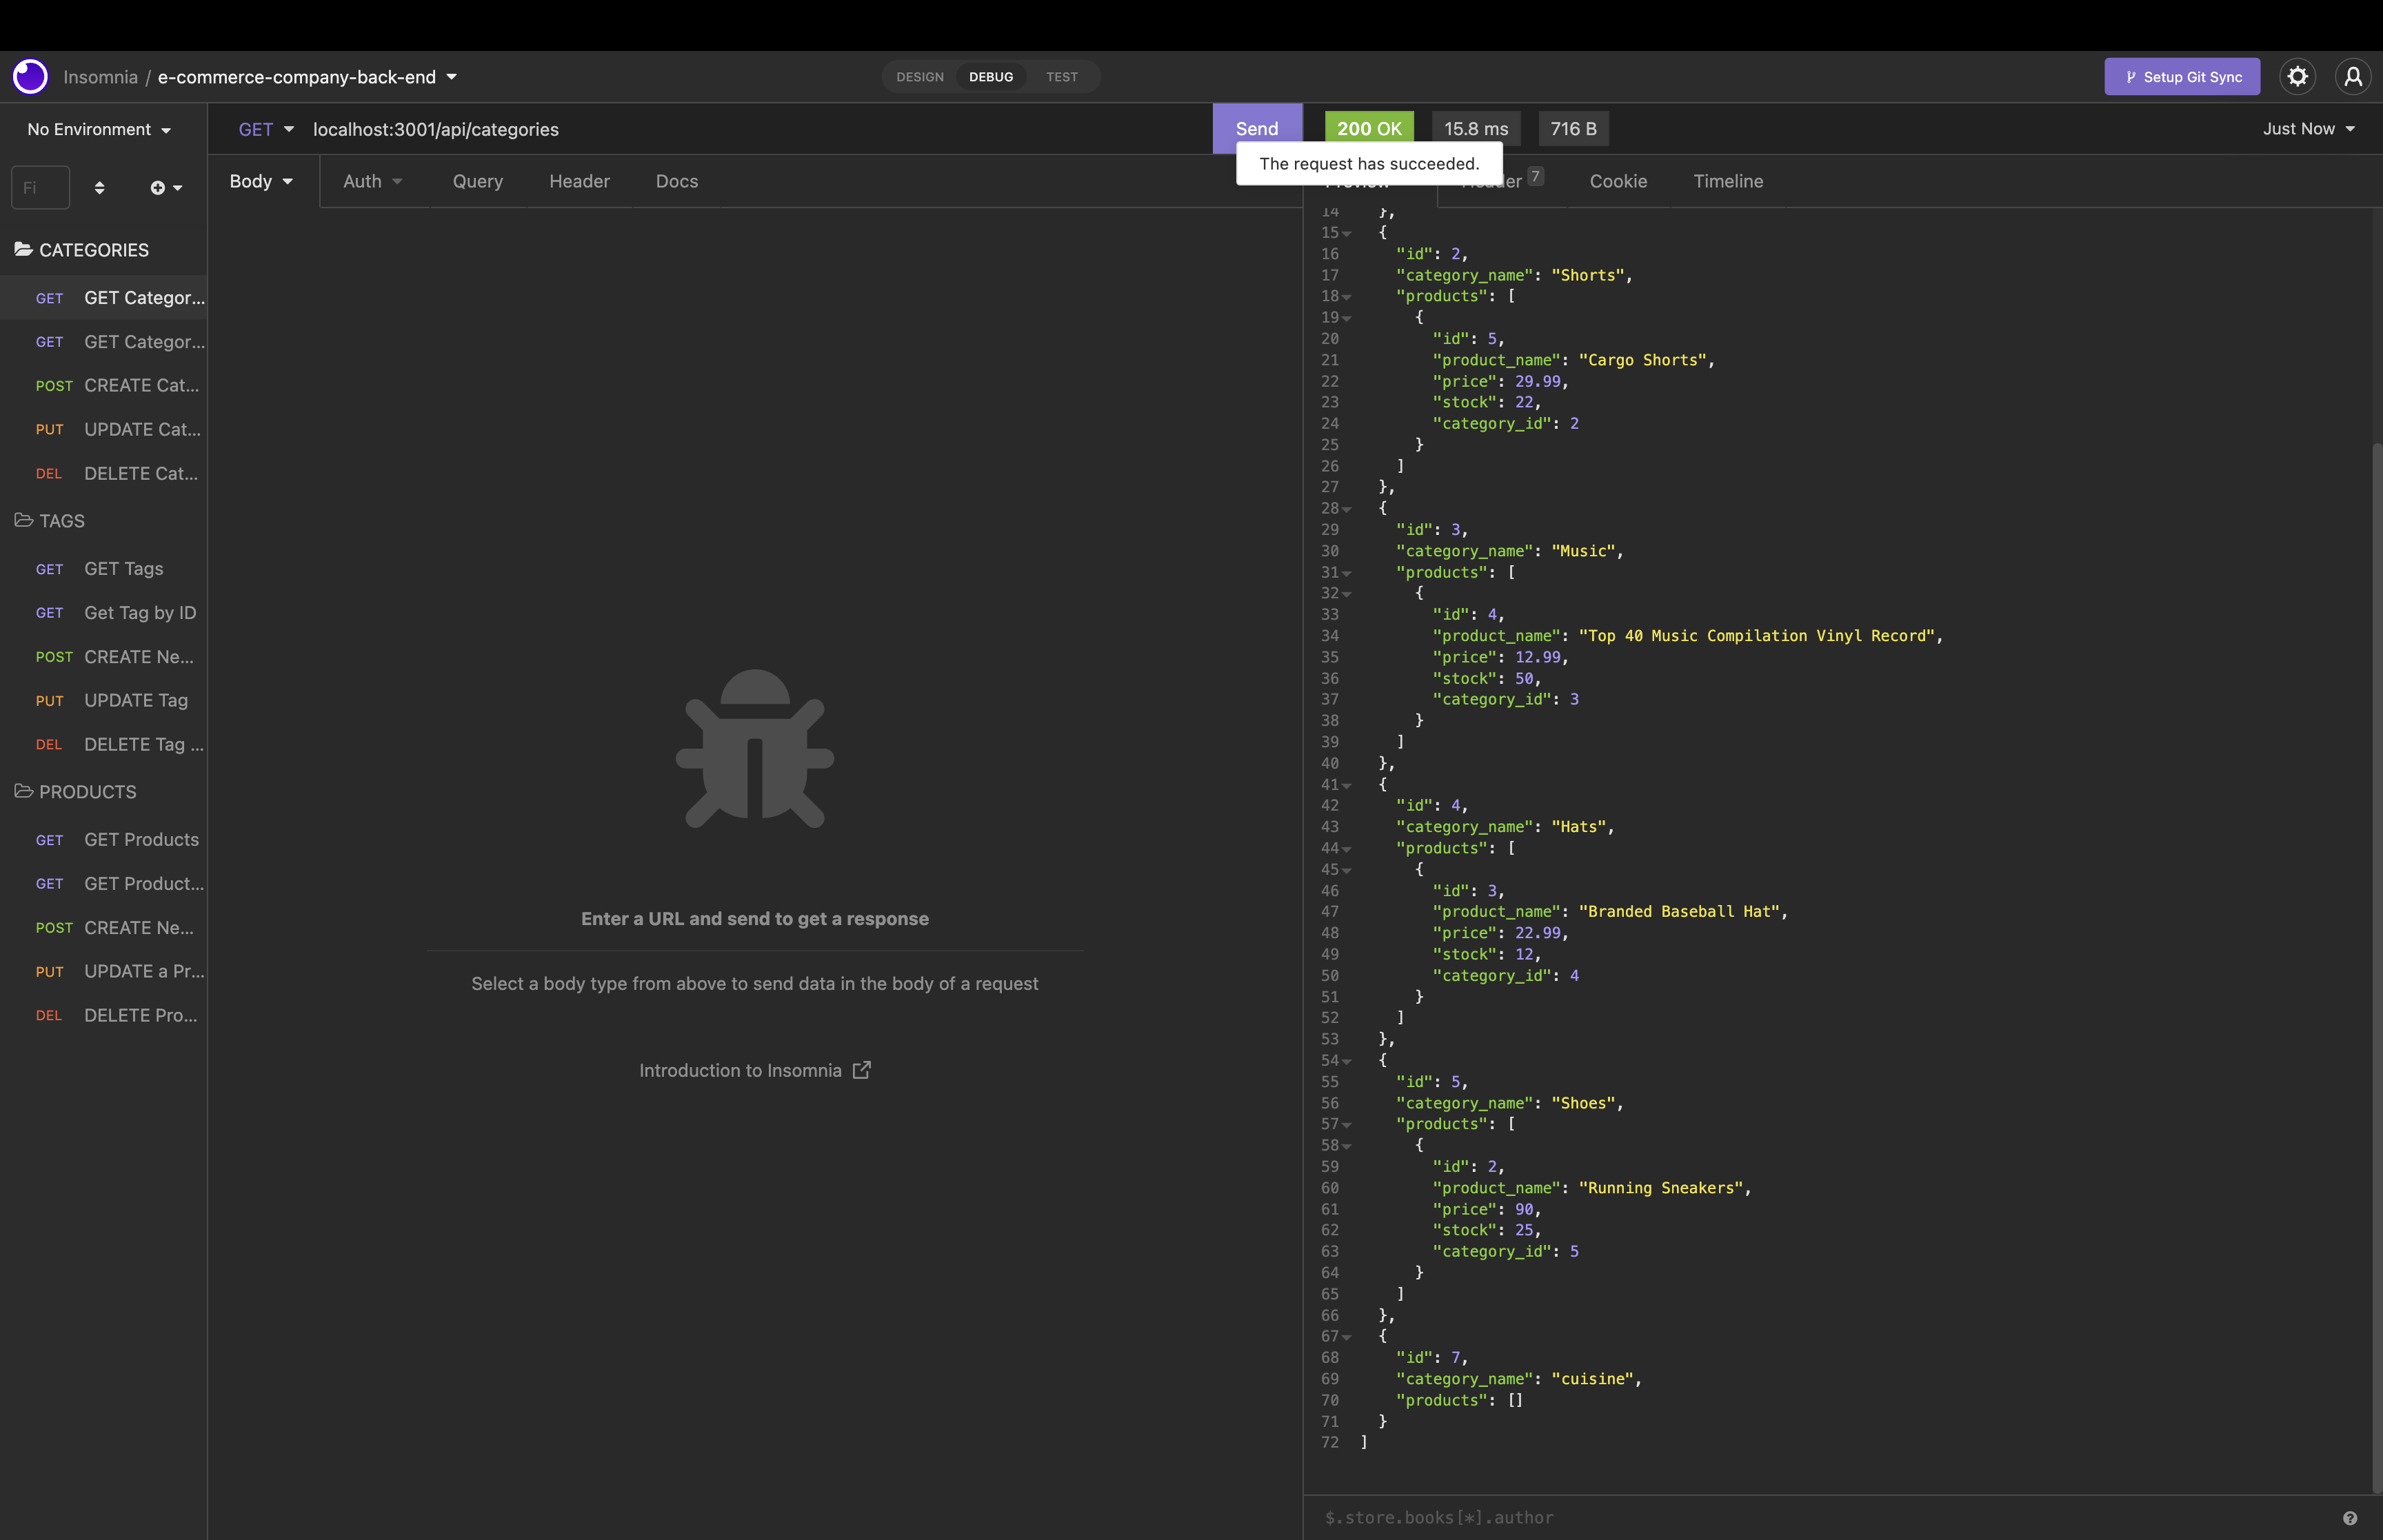Viewport: 2383px width, 1540px height.
Task: Open the project name dropdown
Action: click(x=307, y=77)
